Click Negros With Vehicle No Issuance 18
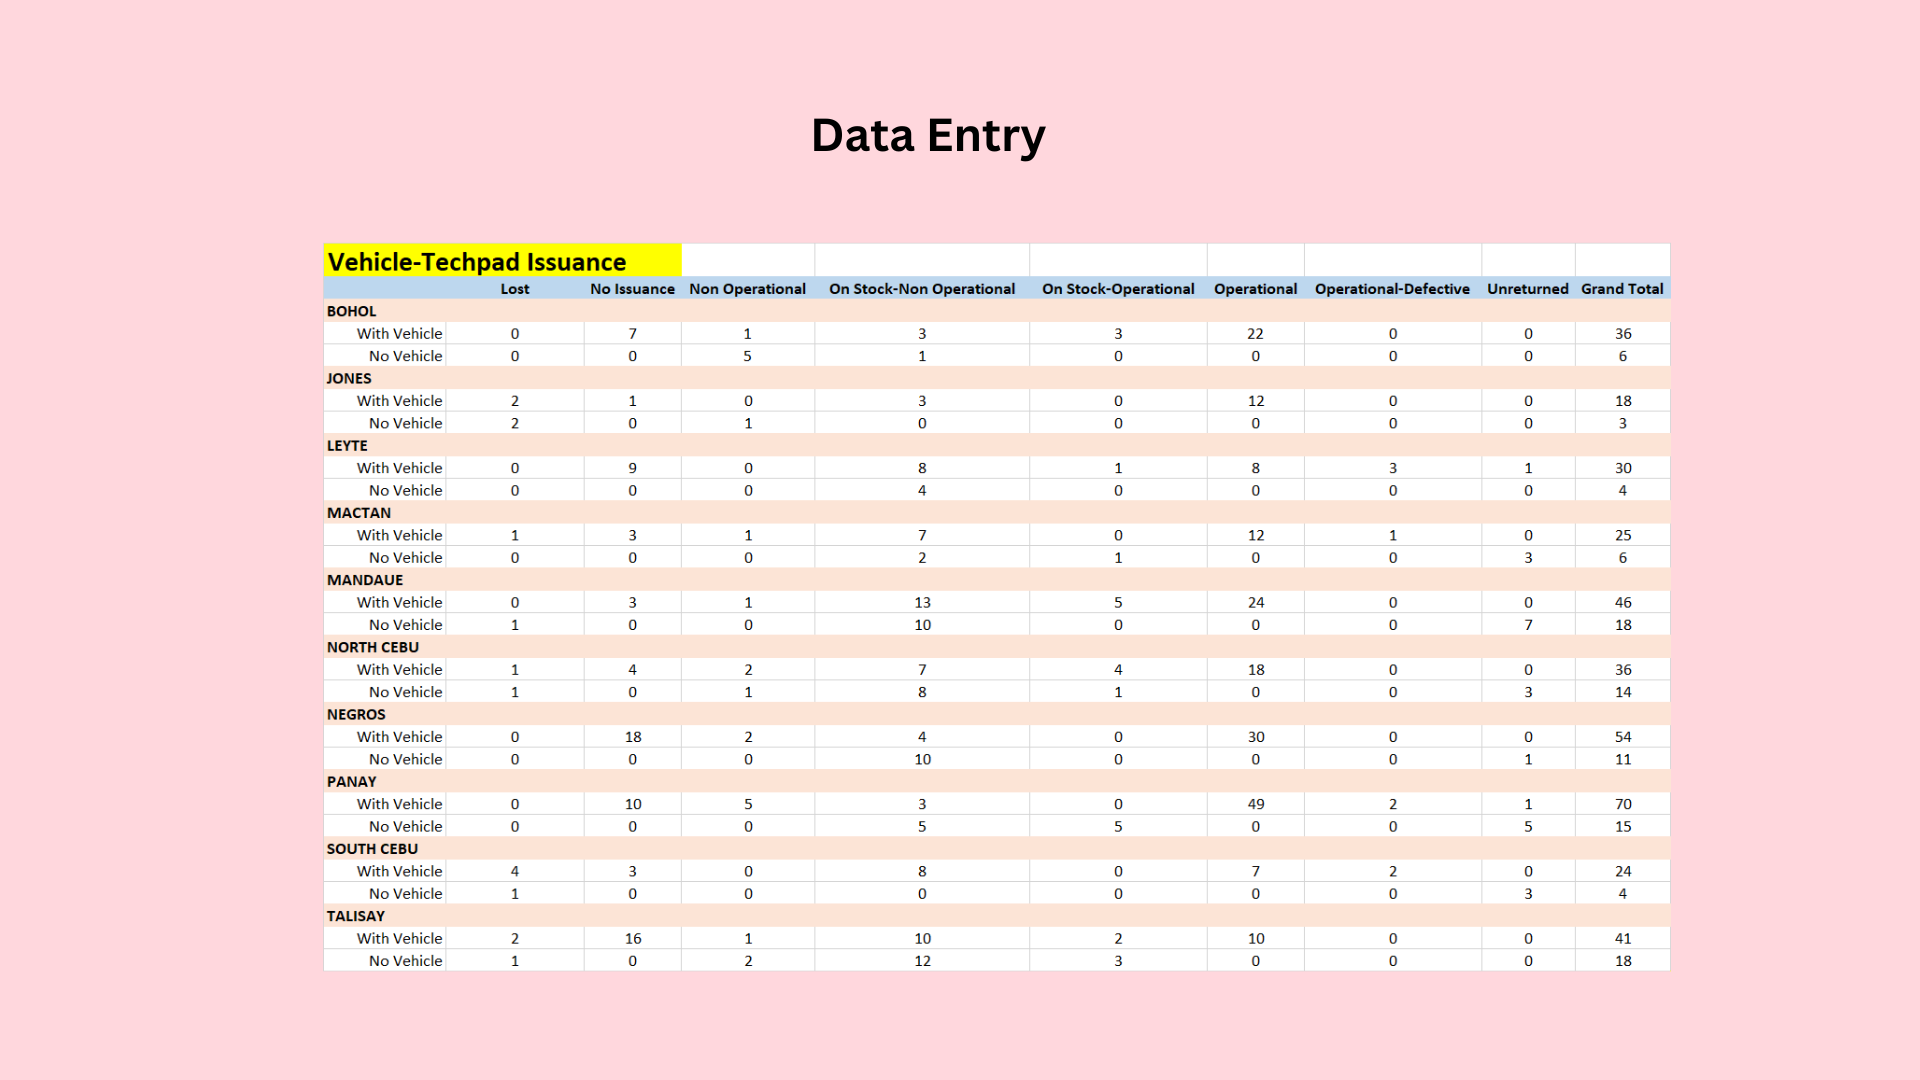 coord(633,737)
